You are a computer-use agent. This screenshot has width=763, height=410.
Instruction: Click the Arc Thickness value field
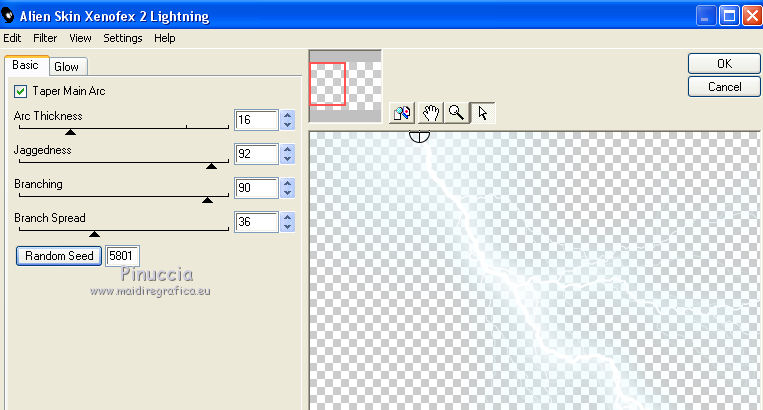tap(256, 120)
